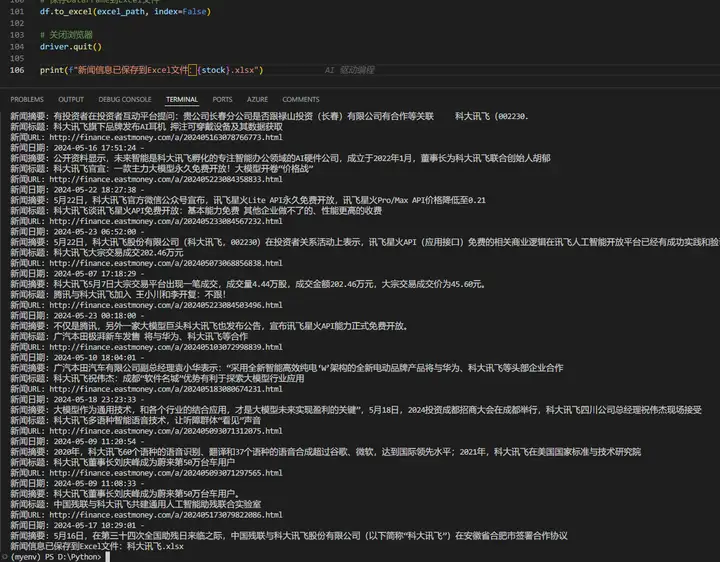Click the terminal prompt (myenv) PS D:\Python>
The image size is (720, 562).
(56, 557)
